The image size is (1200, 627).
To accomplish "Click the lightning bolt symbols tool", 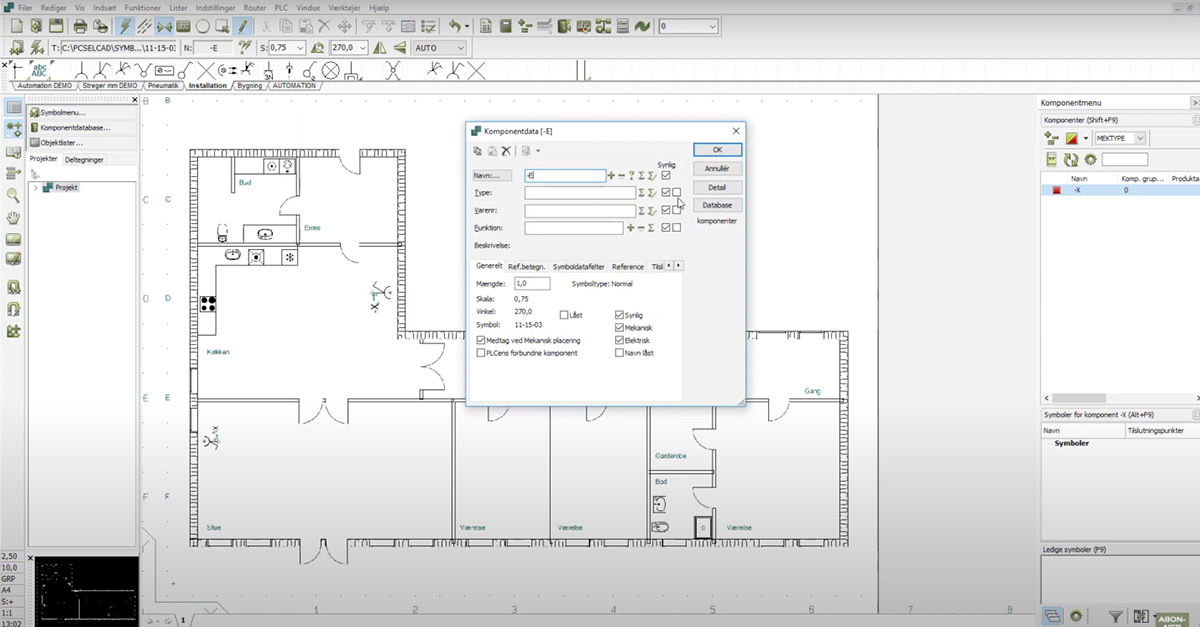I will (127, 26).
